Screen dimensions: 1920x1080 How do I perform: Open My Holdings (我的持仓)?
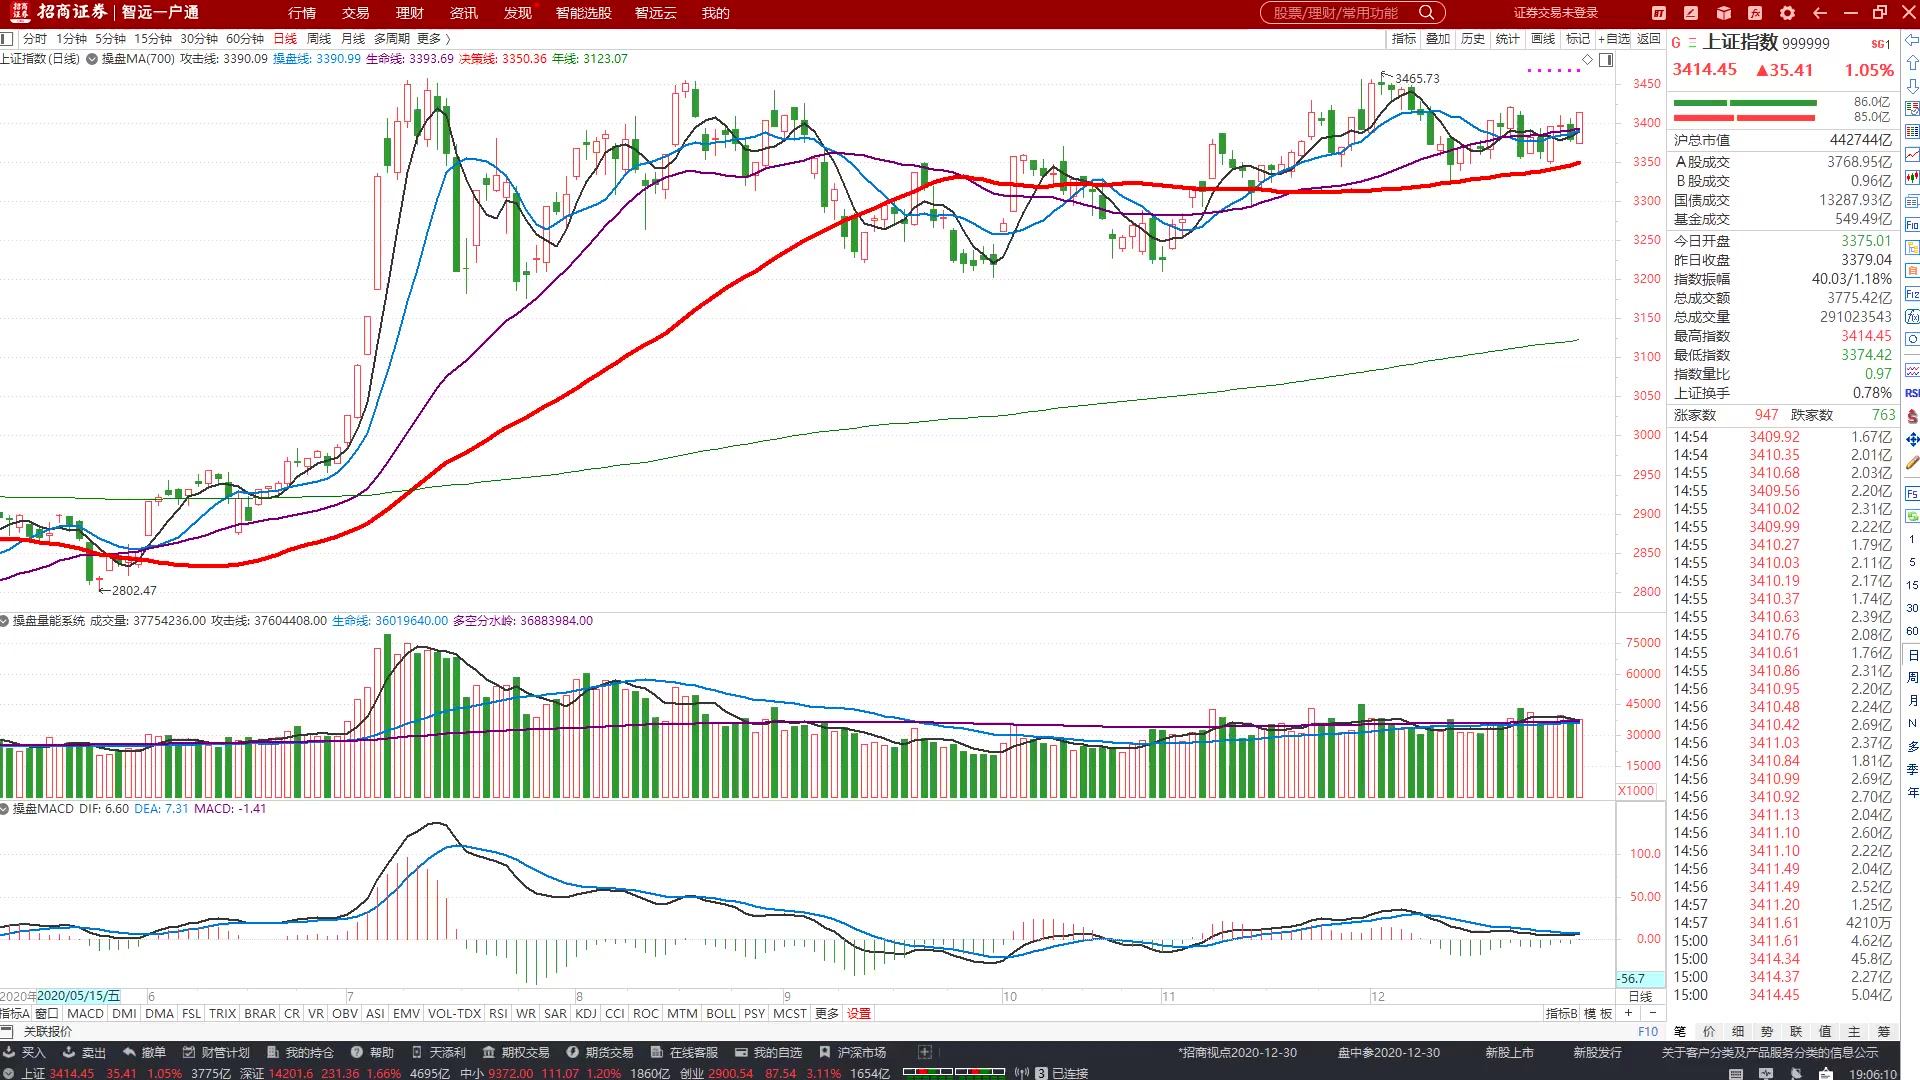(x=300, y=1052)
